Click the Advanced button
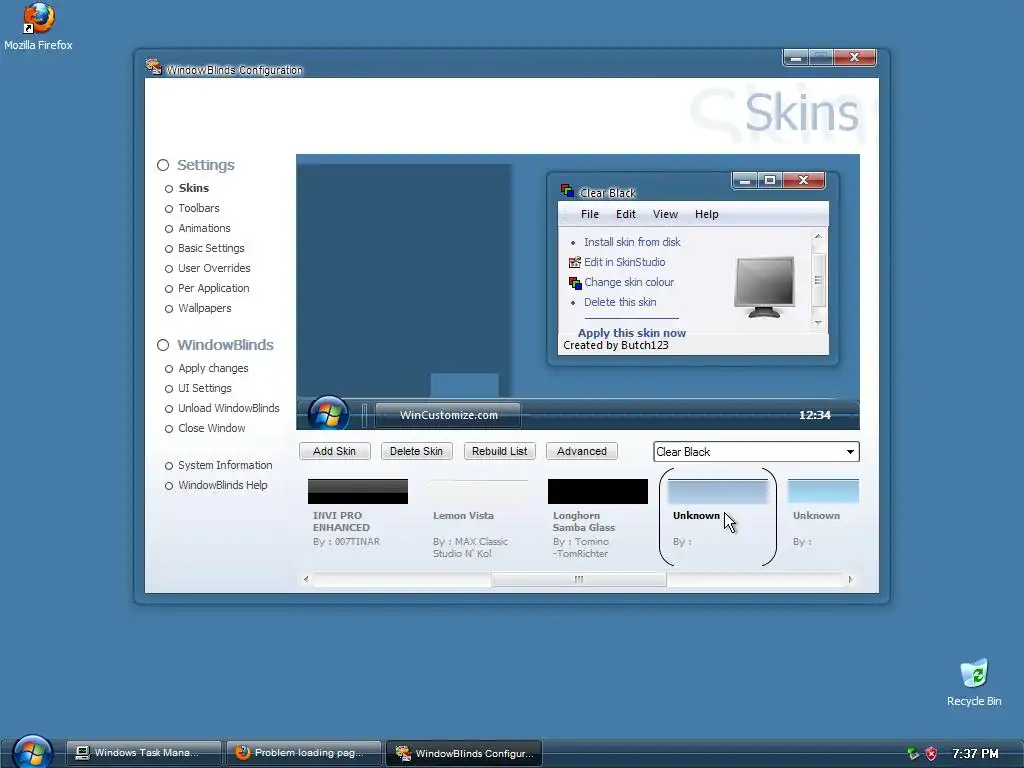The height and width of the screenshot is (768, 1024). pyautogui.click(x=582, y=451)
